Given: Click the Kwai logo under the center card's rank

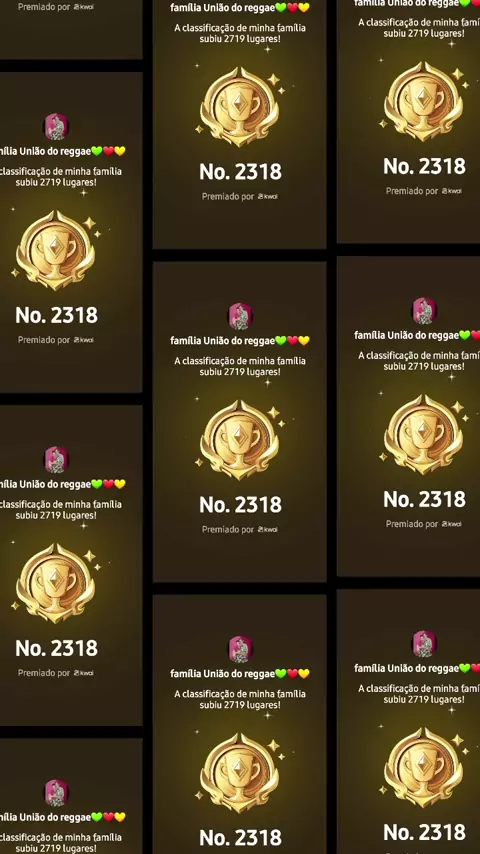Looking at the screenshot, I should [x=268, y=529].
